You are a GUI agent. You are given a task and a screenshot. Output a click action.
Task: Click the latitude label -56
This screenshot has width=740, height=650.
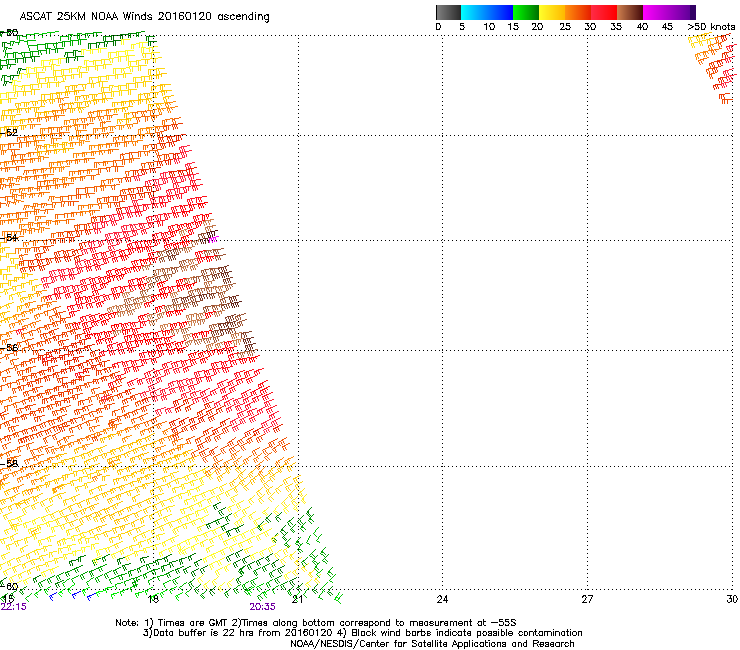[9, 348]
